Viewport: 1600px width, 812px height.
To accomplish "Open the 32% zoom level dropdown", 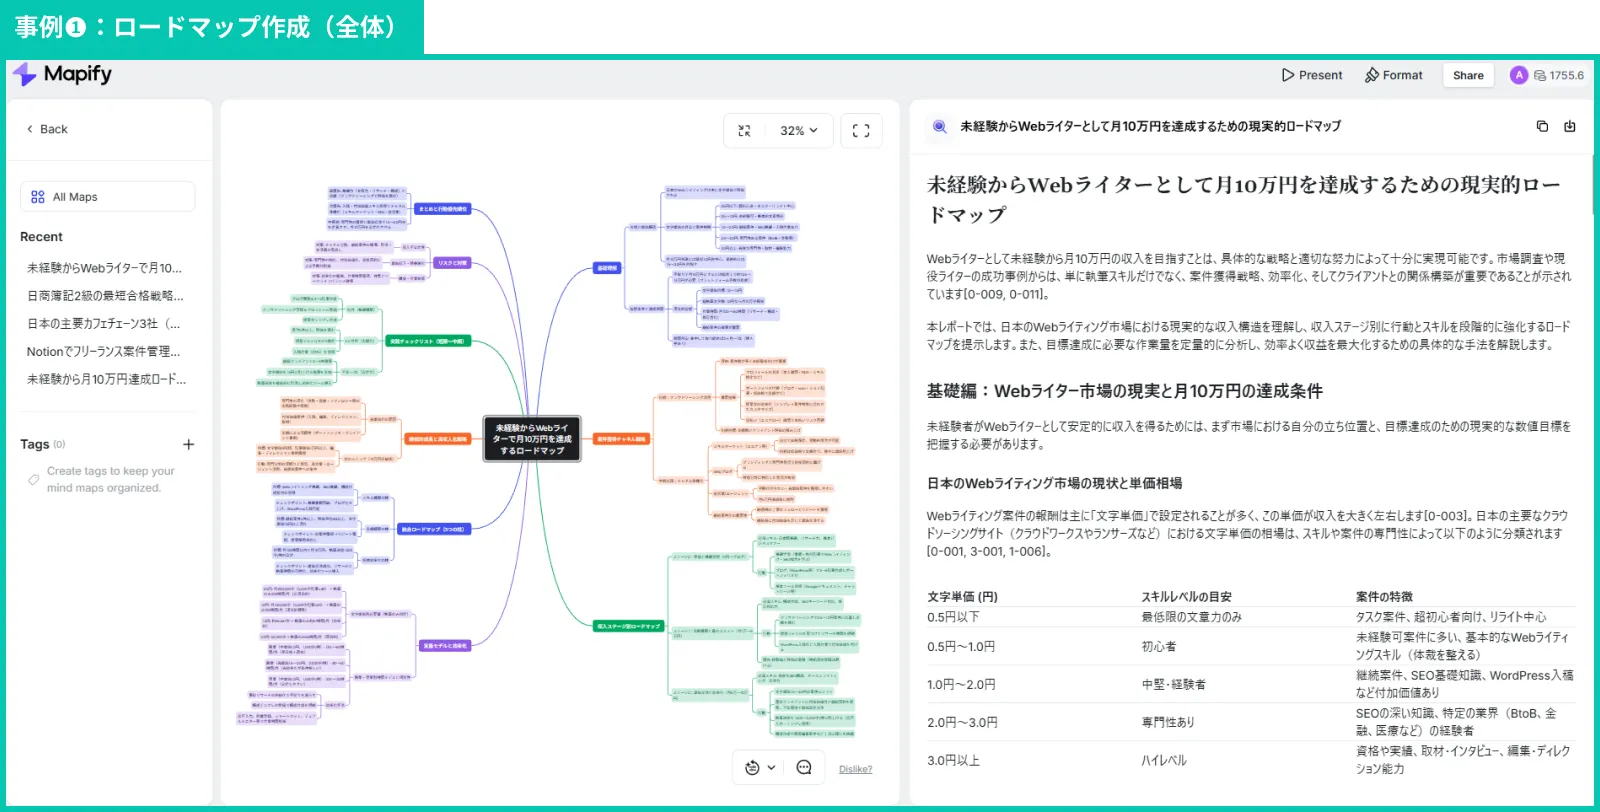I will [799, 131].
